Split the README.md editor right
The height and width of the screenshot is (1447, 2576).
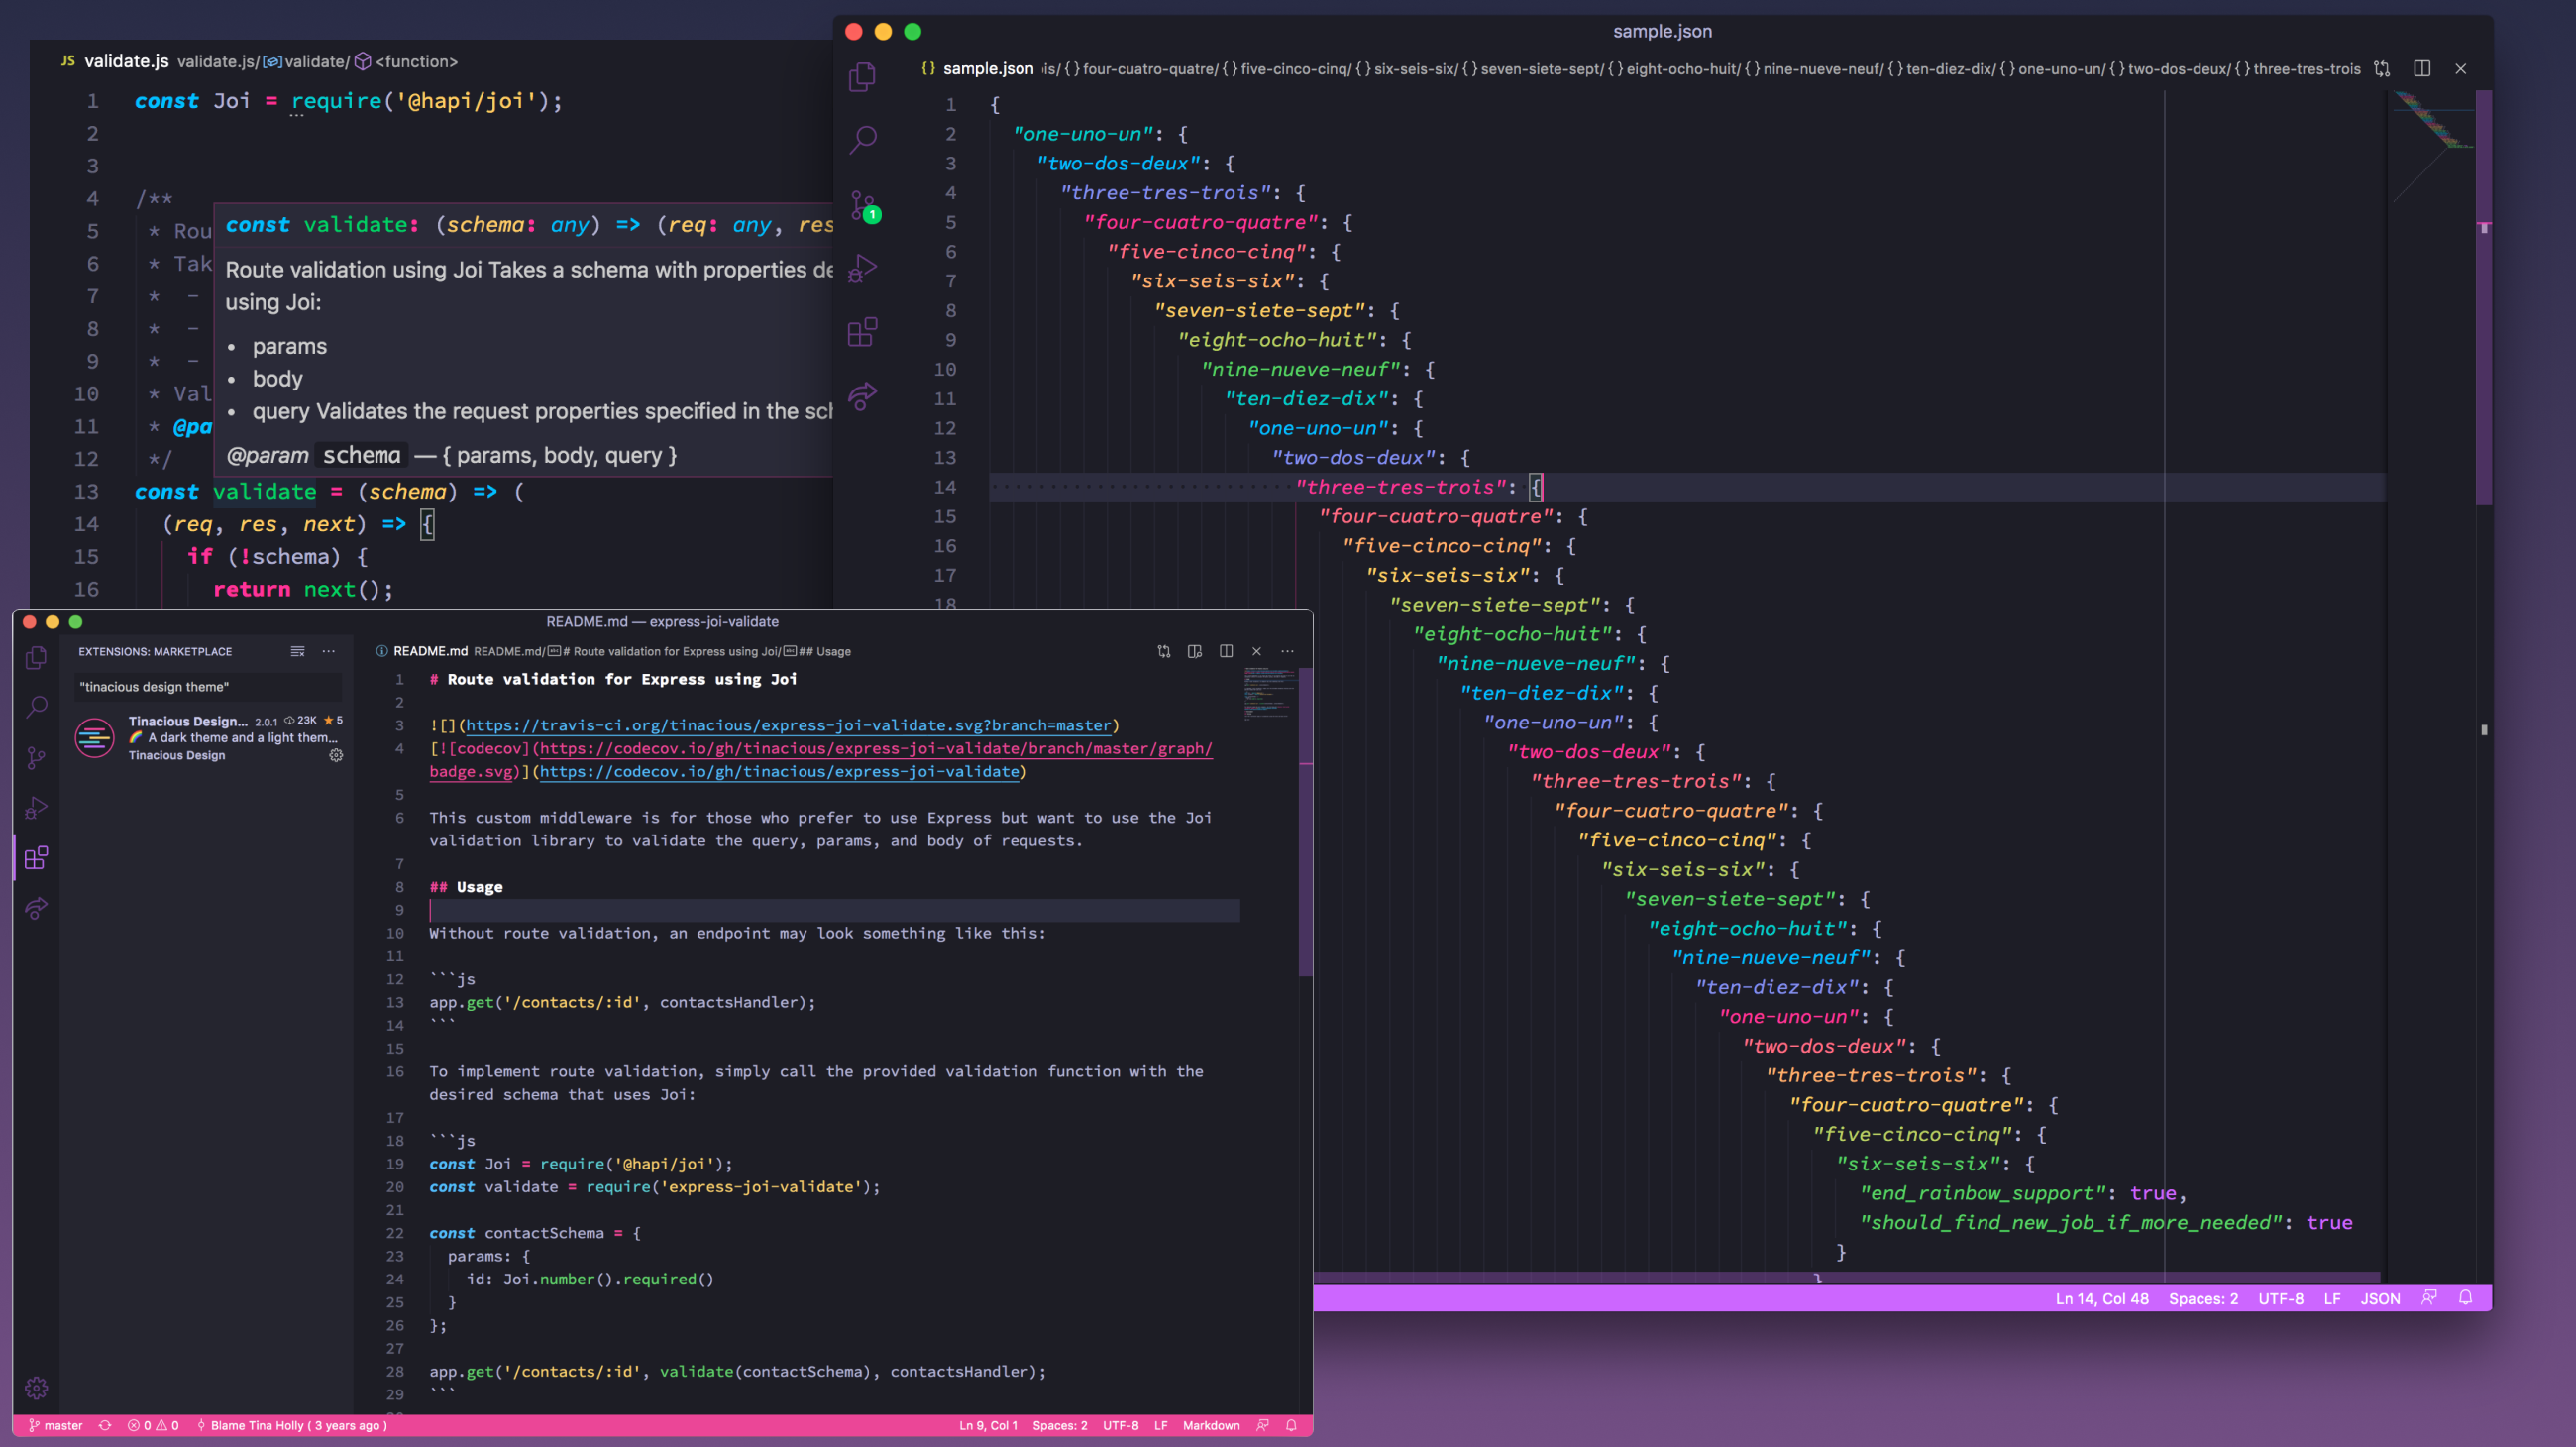[1226, 651]
